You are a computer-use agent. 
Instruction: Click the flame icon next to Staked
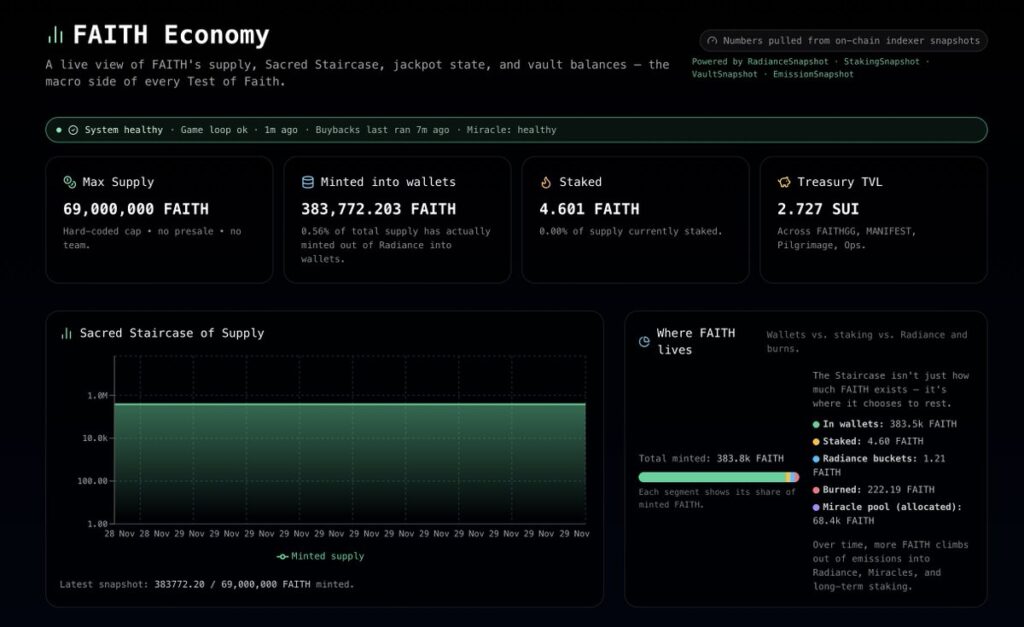coord(546,182)
